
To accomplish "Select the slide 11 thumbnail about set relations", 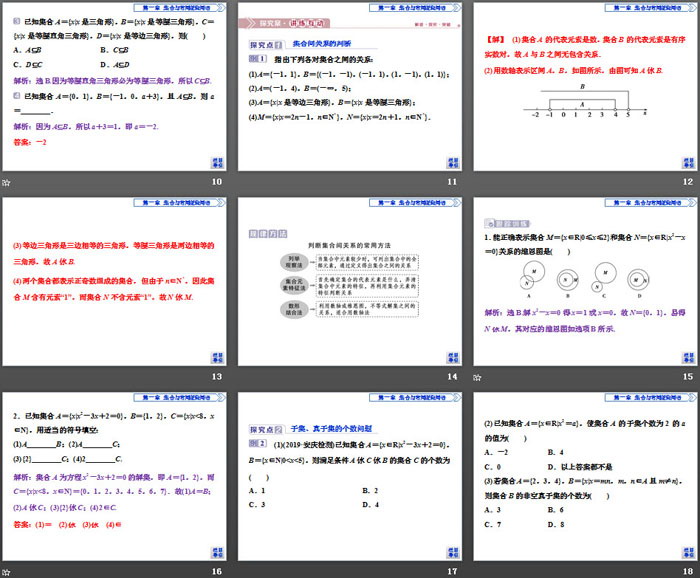I will click(350, 87).
